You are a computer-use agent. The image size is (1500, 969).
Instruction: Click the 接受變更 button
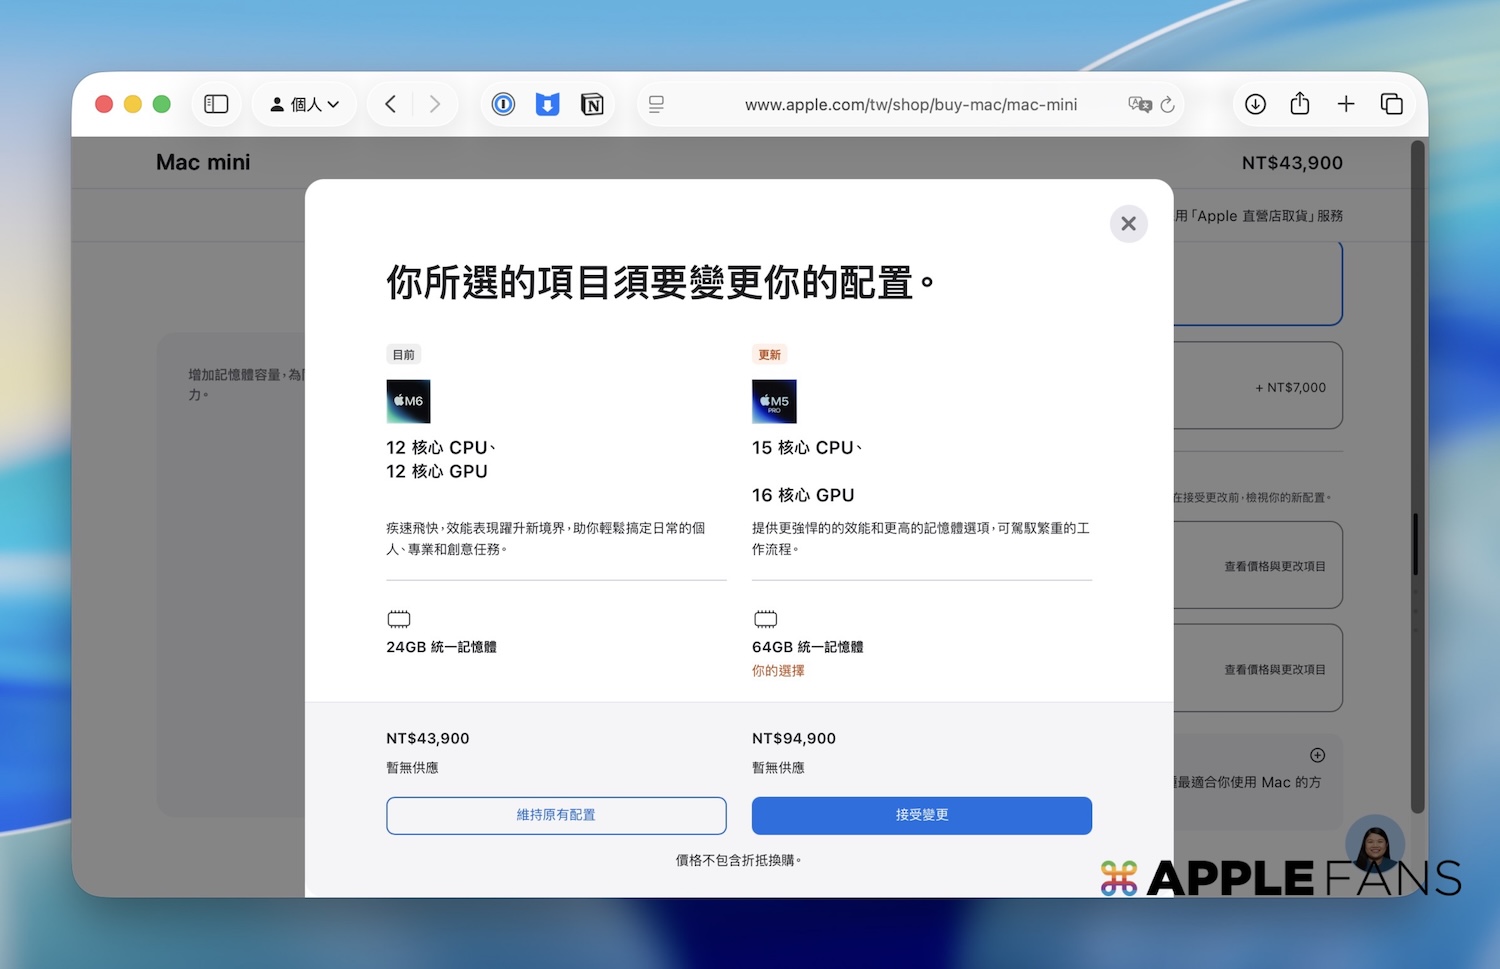(x=922, y=815)
